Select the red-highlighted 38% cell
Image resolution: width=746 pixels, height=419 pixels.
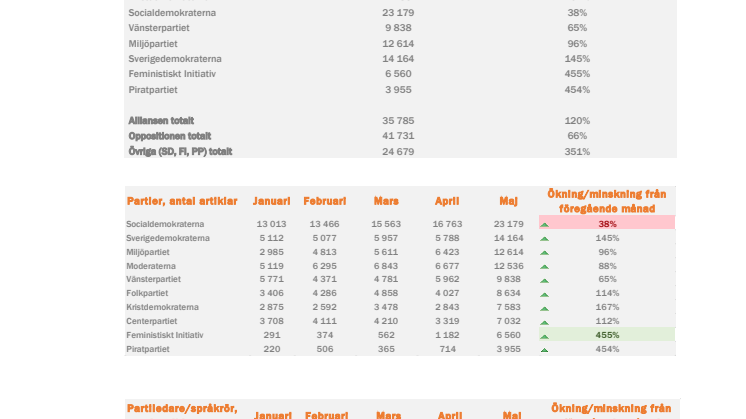point(607,222)
